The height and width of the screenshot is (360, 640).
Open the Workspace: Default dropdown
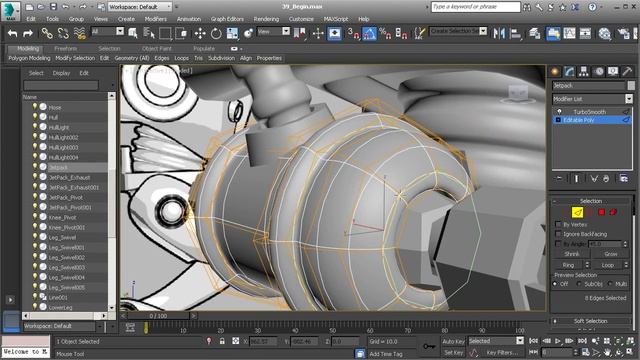point(140,7)
